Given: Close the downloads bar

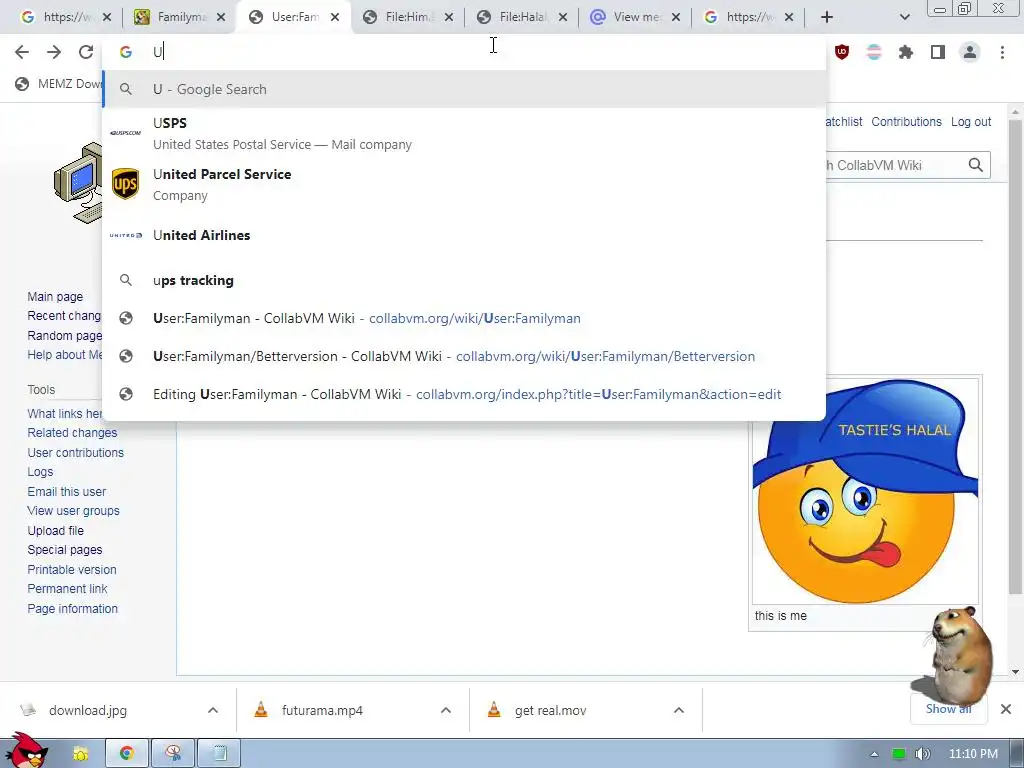Looking at the screenshot, I should [1006, 709].
